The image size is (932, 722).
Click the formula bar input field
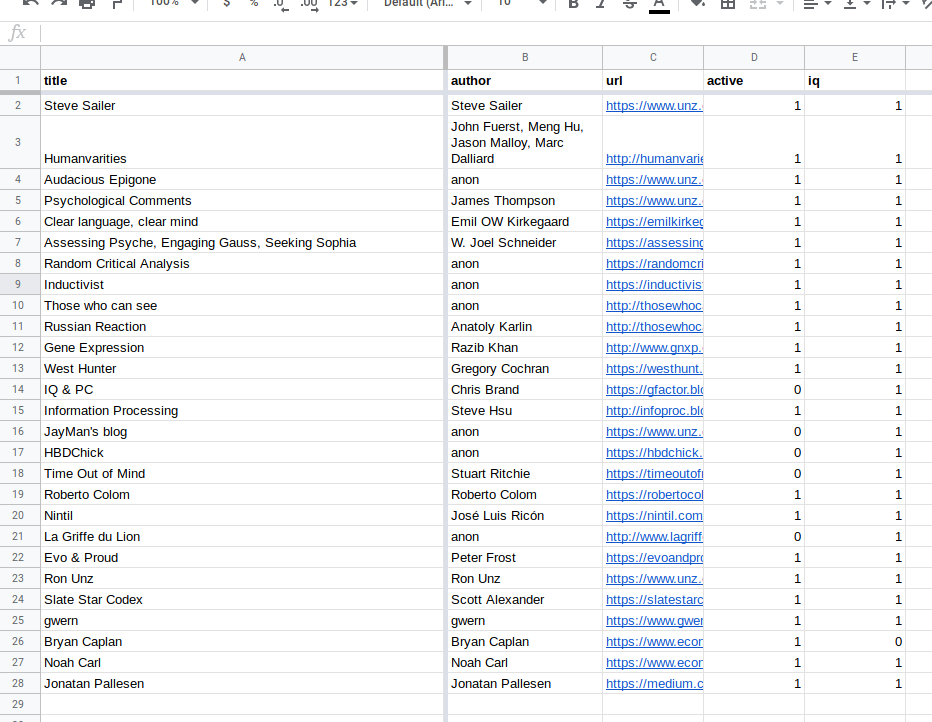pos(484,33)
